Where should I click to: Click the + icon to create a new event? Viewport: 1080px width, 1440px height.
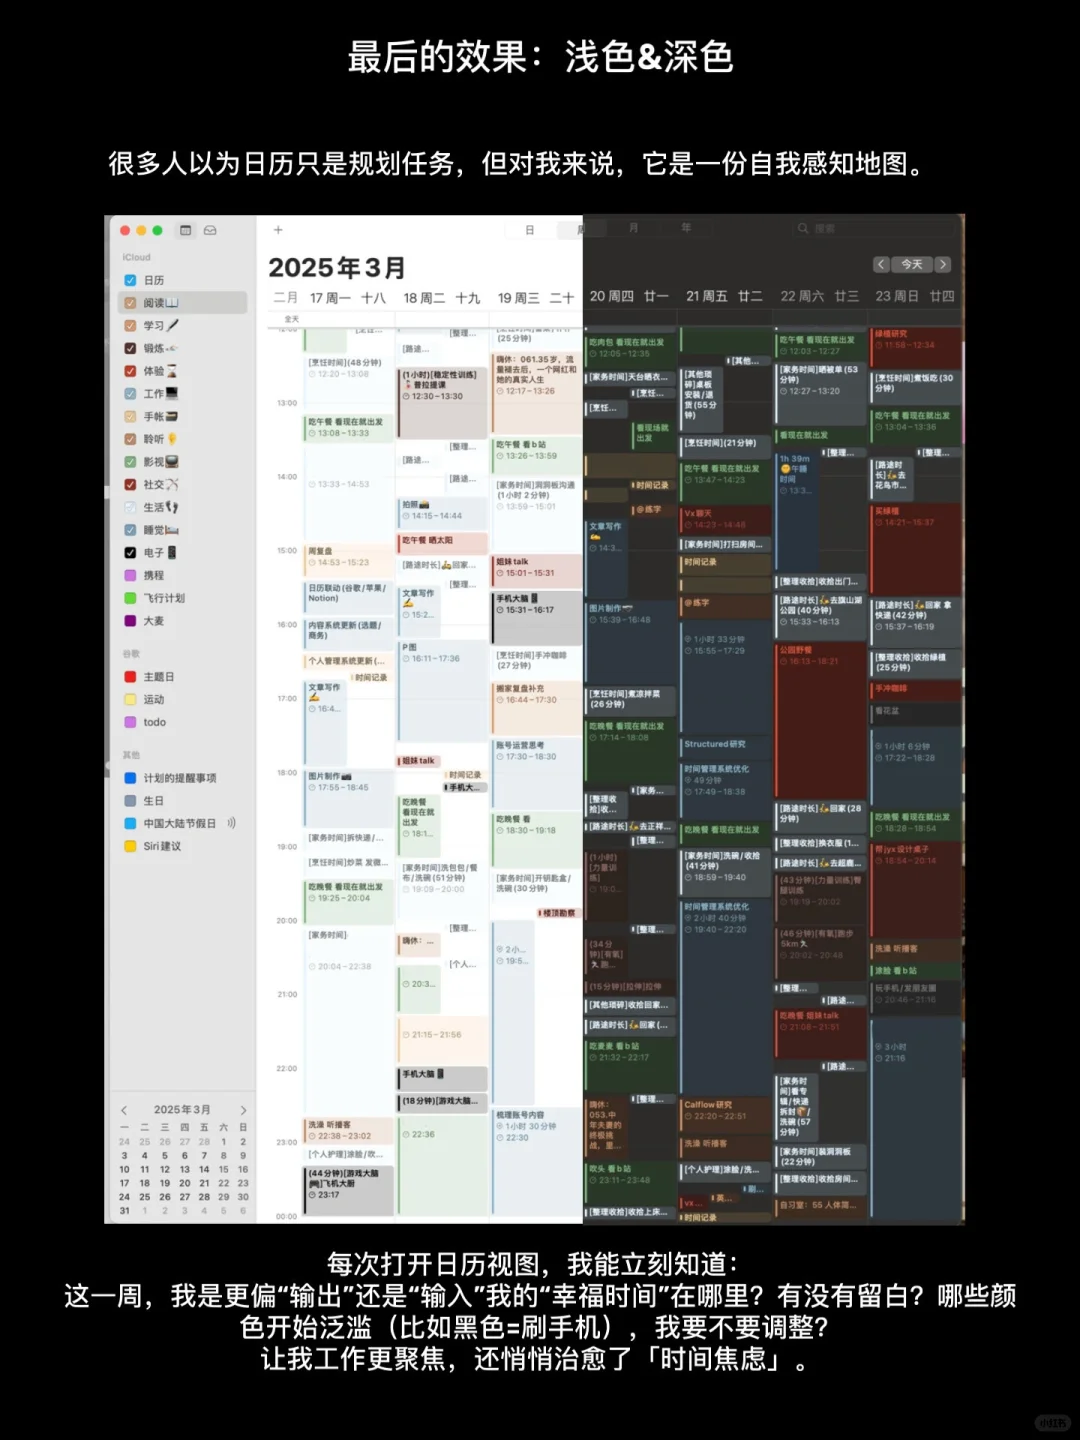[x=278, y=230]
